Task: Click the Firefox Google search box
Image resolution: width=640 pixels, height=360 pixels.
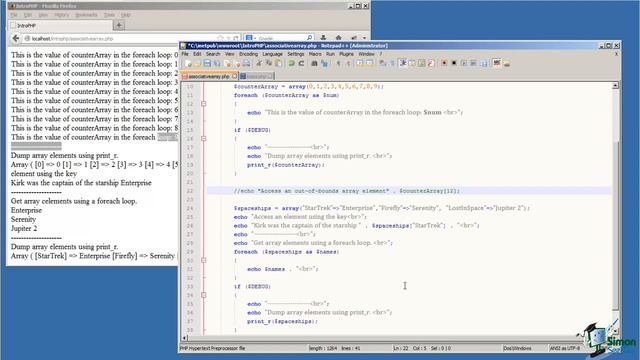Action: point(280,38)
